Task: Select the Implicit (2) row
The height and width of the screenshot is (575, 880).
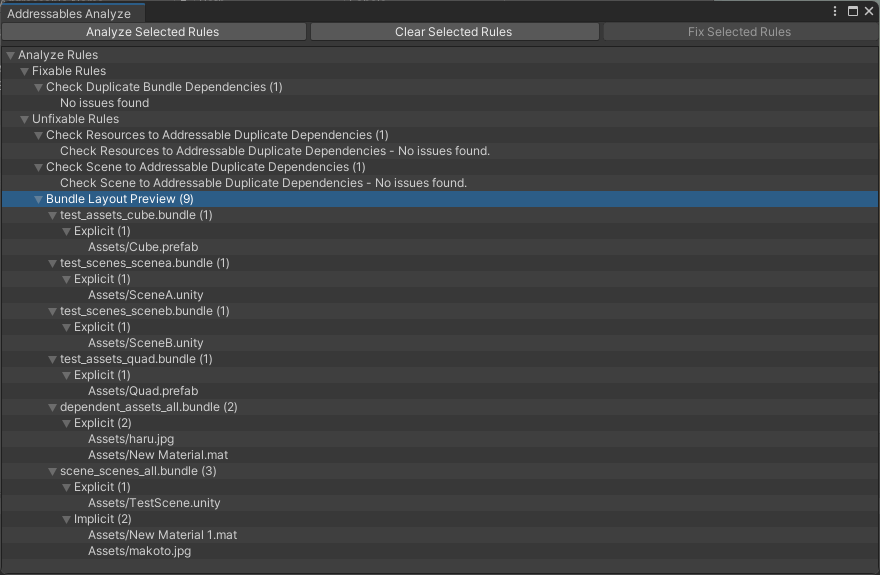Action: 440,518
